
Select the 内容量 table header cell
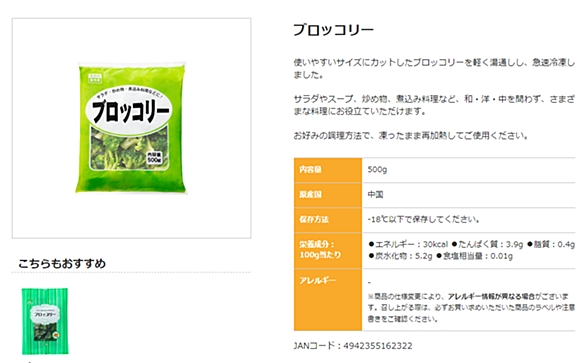[x=328, y=170]
